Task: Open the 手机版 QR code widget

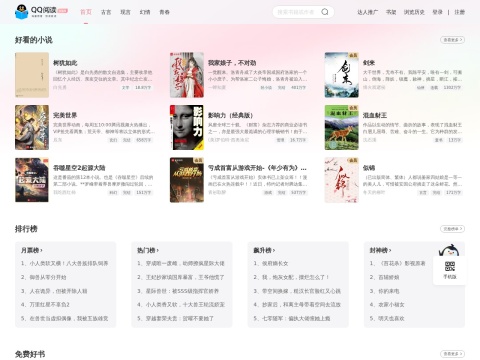Action: (x=449, y=270)
